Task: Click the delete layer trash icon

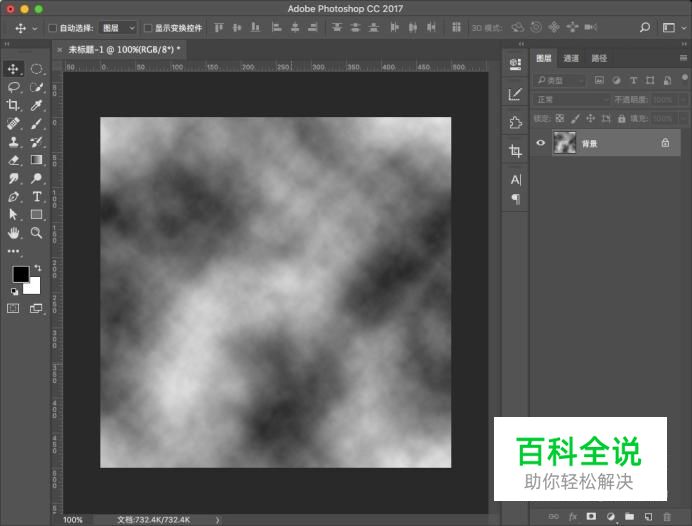Action: tap(667, 516)
